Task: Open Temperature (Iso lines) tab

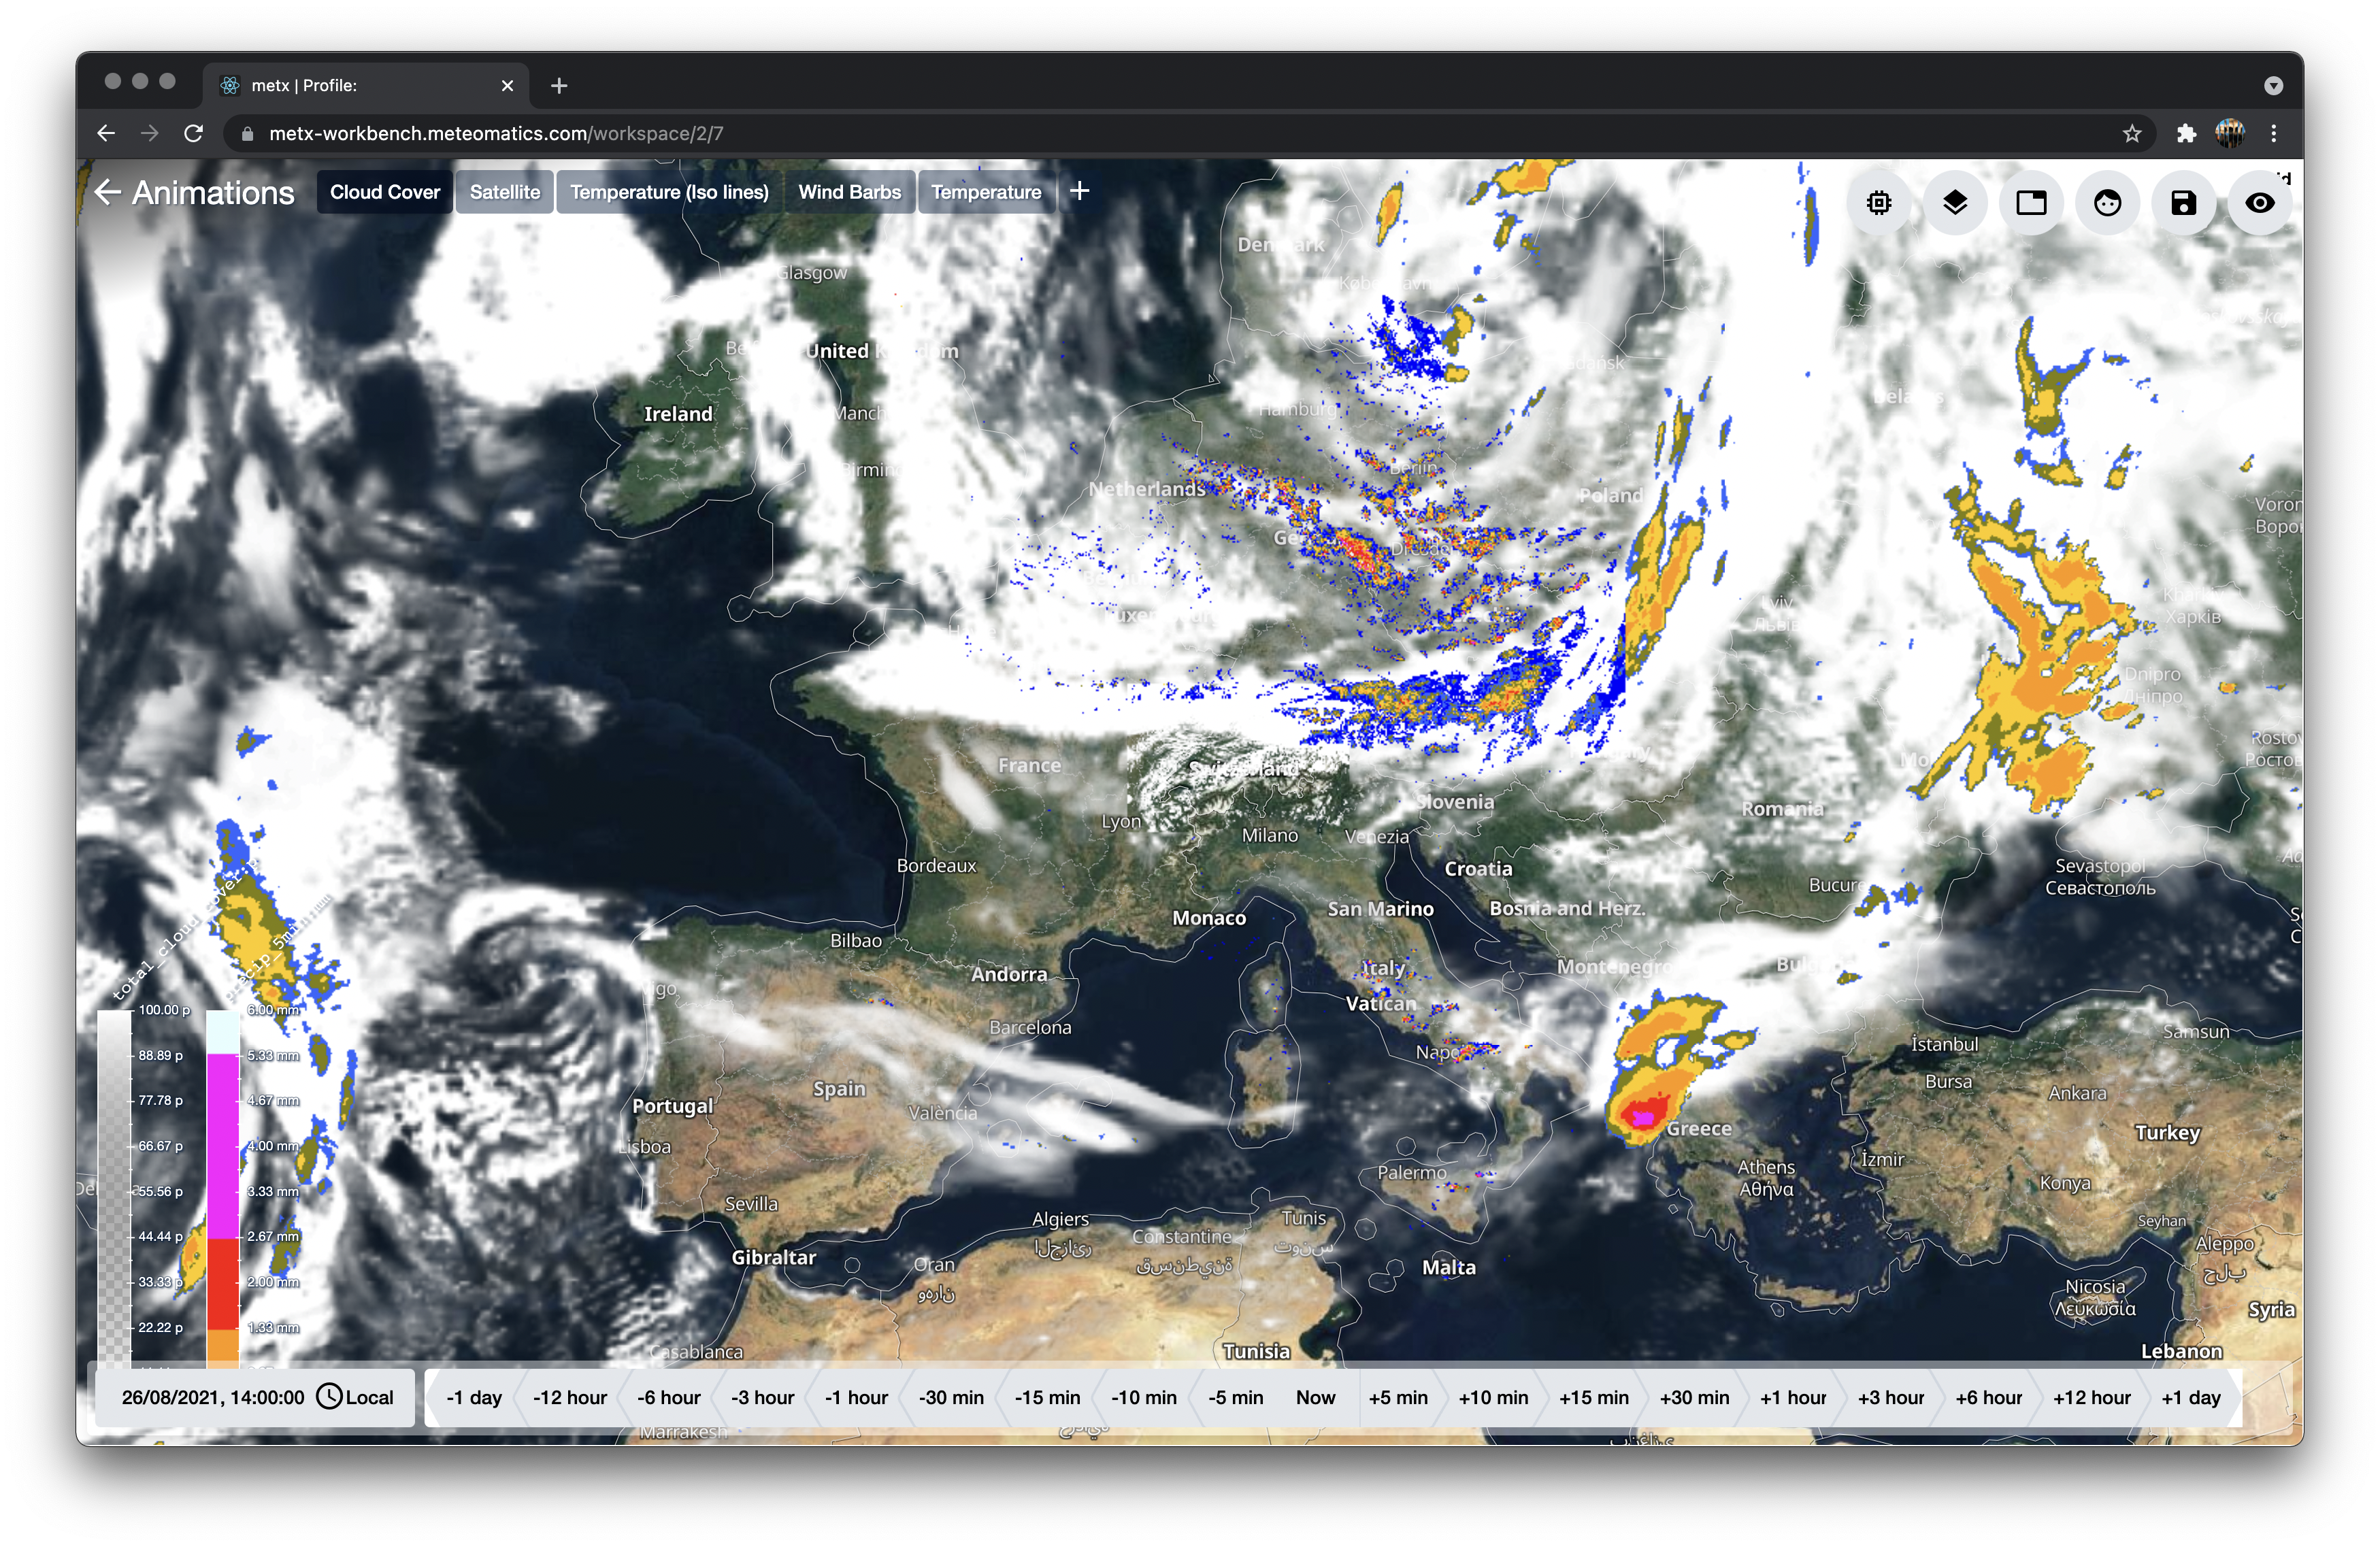Action: pos(669,192)
